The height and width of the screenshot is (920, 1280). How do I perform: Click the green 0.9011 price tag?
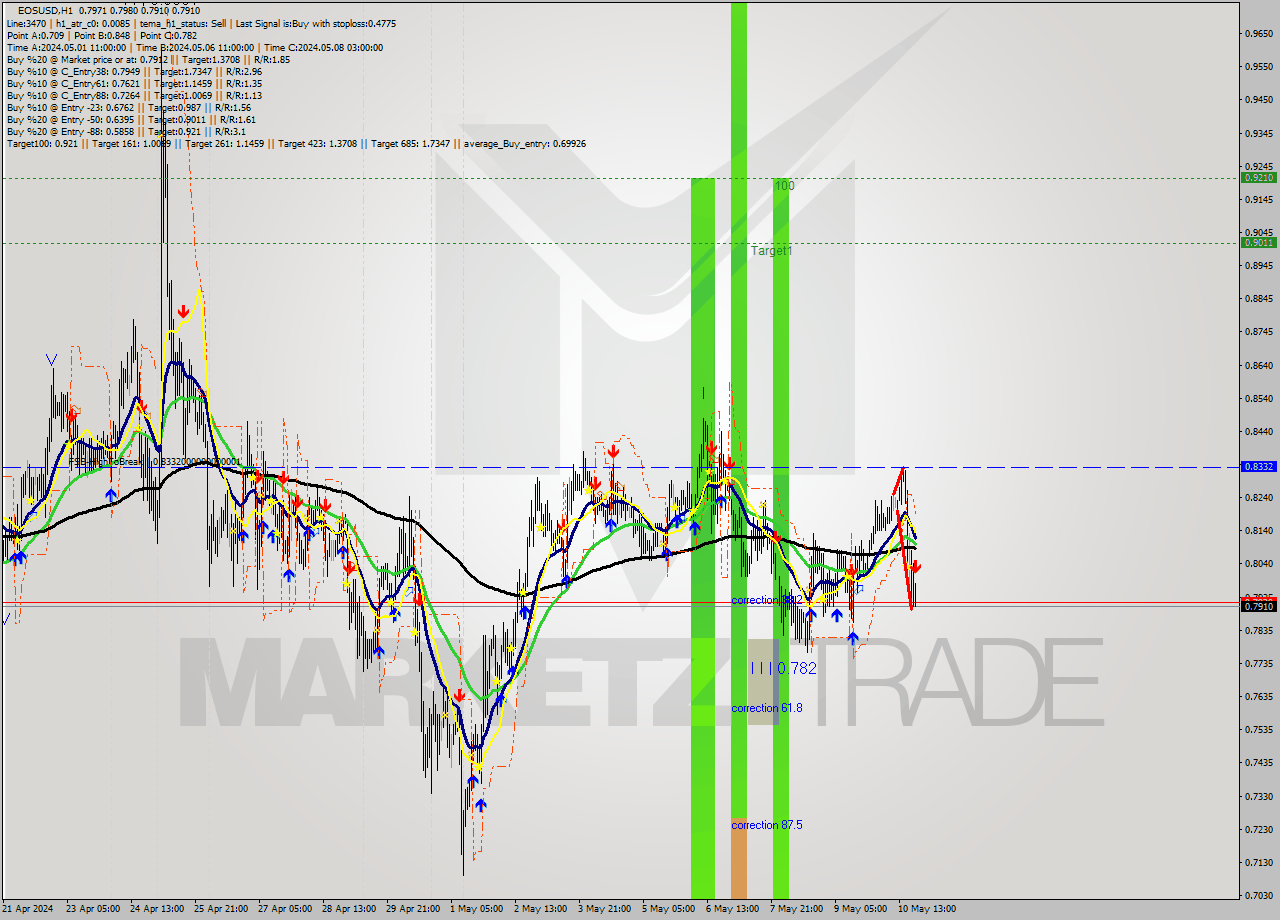(1258, 242)
